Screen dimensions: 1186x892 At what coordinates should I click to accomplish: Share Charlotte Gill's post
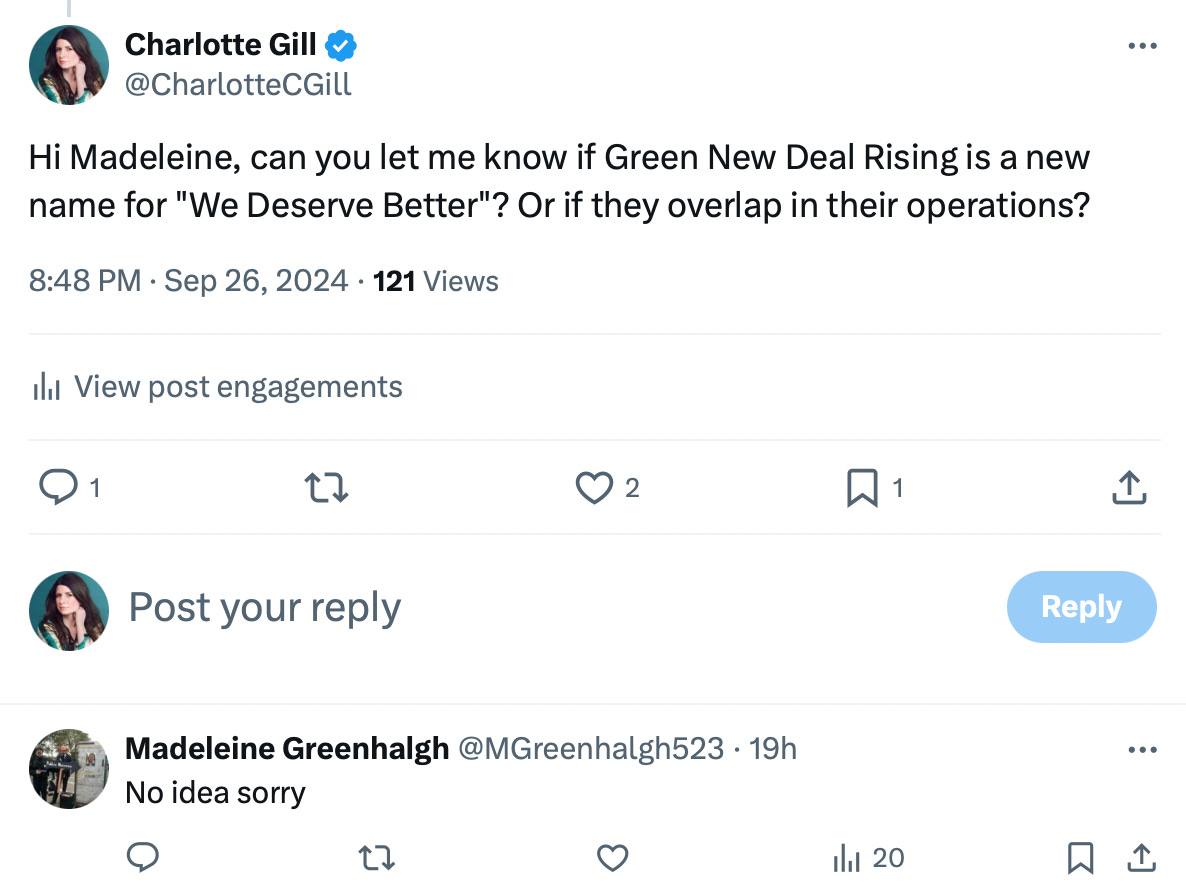pos(1128,487)
